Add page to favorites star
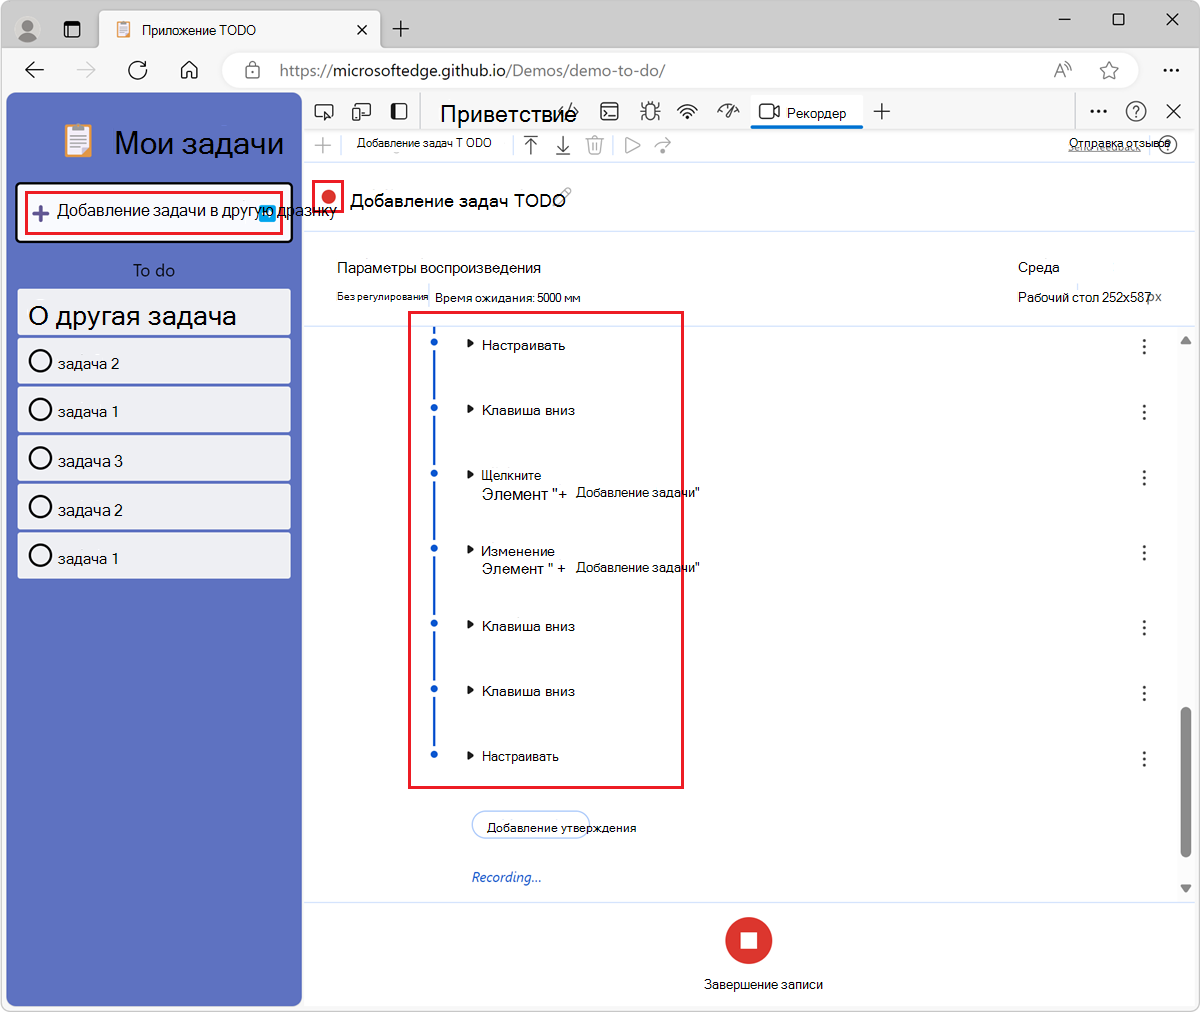The height and width of the screenshot is (1012, 1200). pos(1109,70)
